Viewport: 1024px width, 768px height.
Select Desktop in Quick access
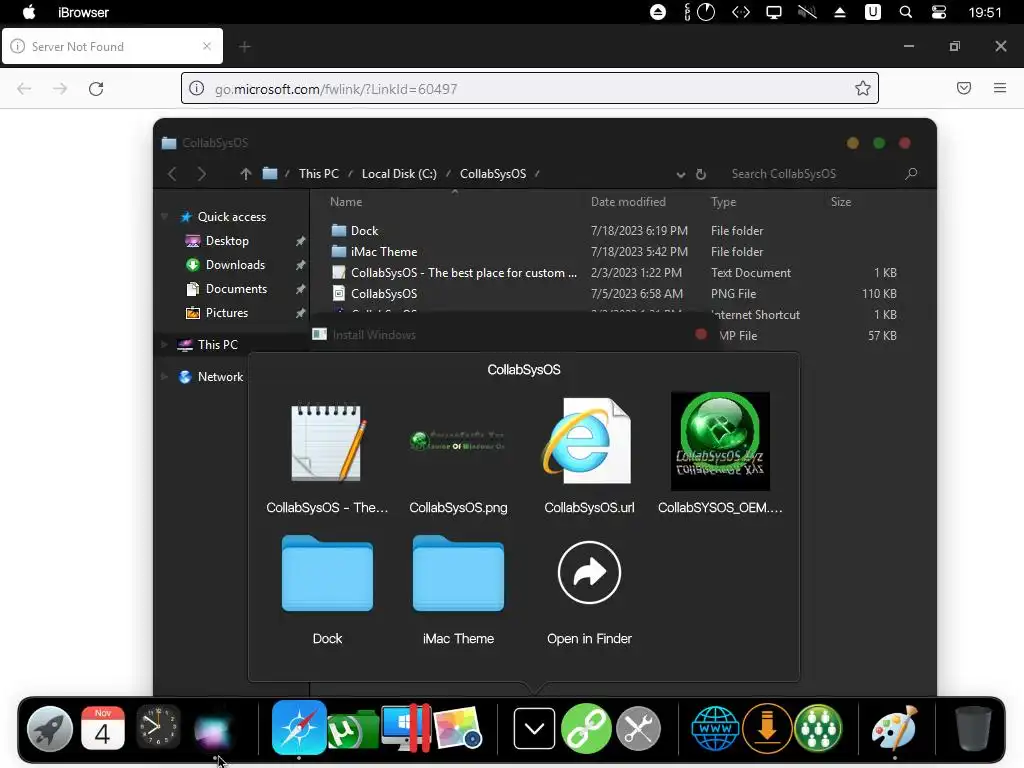coord(227,241)
